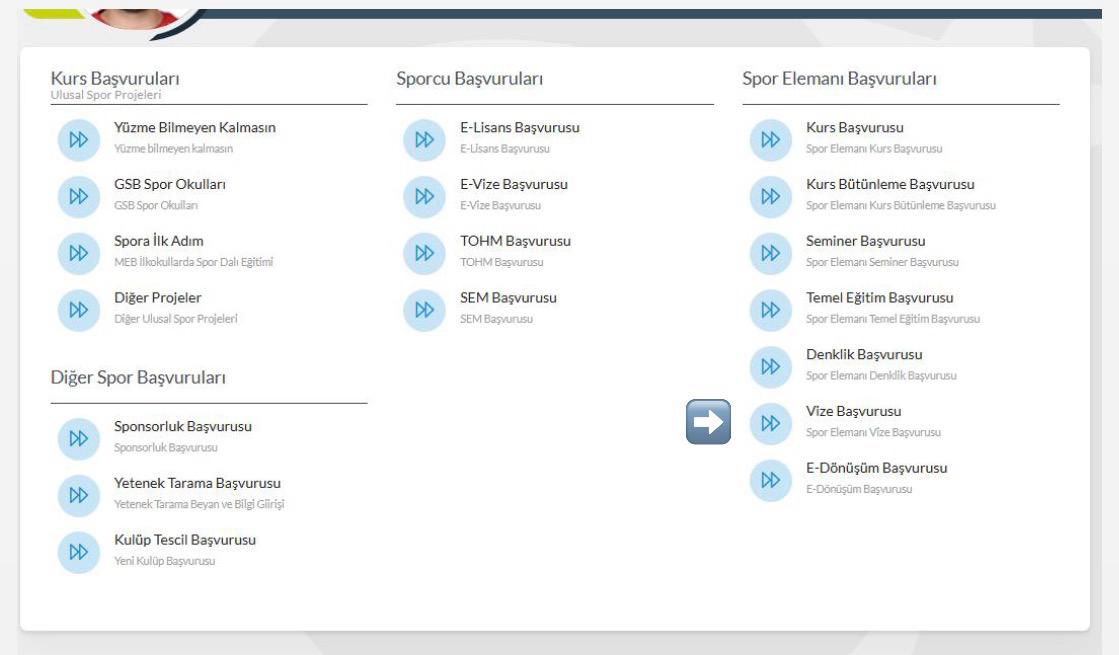
Task: Open Yetenek Tarama Başvurusu
Action: pyautogui.click(x=197, y=483)
